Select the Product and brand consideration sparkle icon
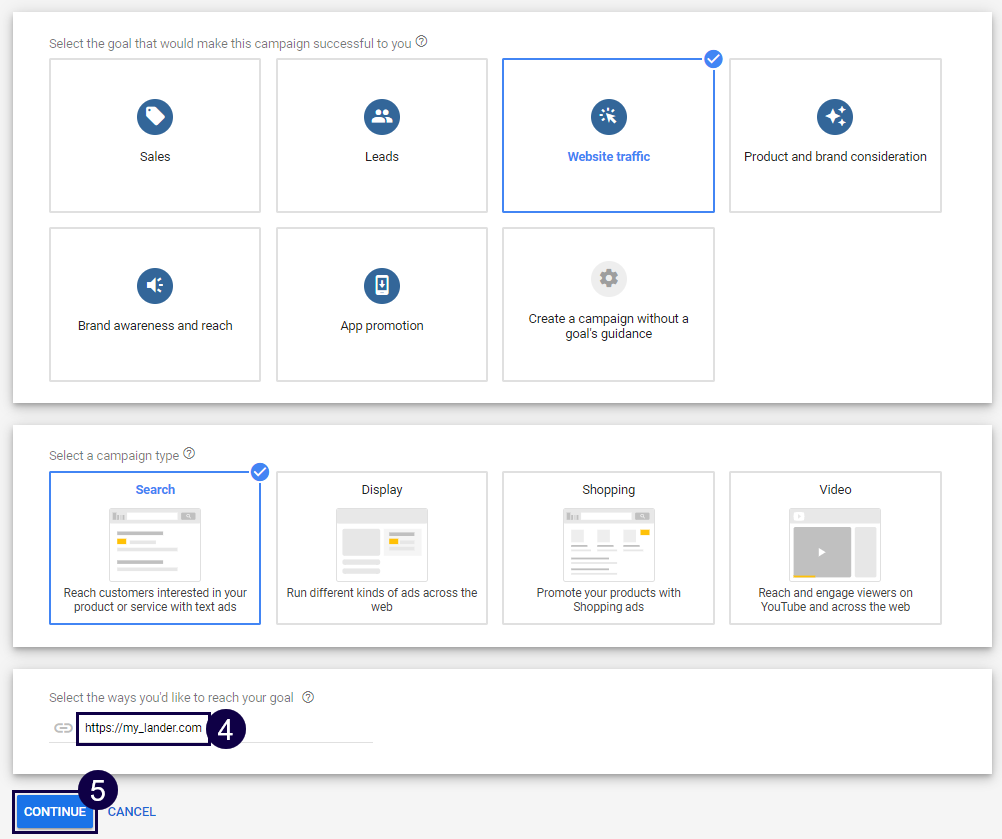Viewport: 1002px width, 839px height. (x=835, y=116)
